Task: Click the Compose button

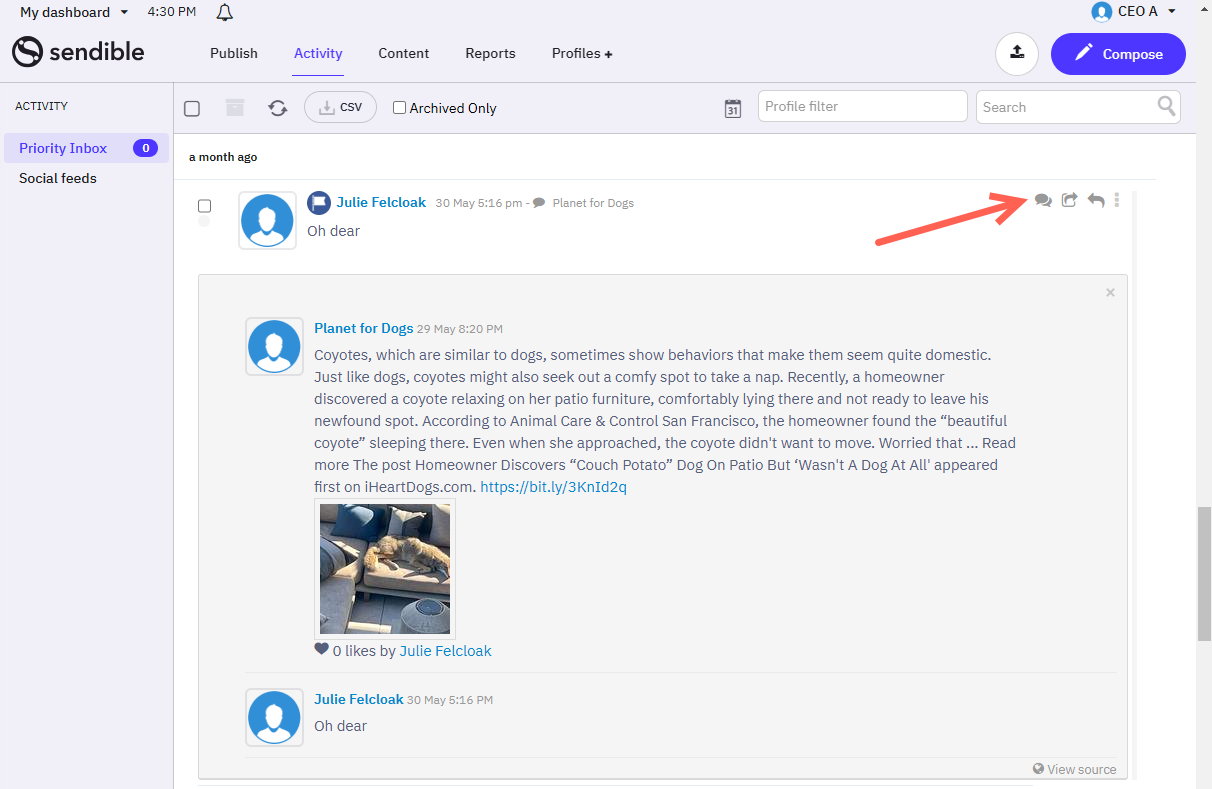Action: point(1118,54)
